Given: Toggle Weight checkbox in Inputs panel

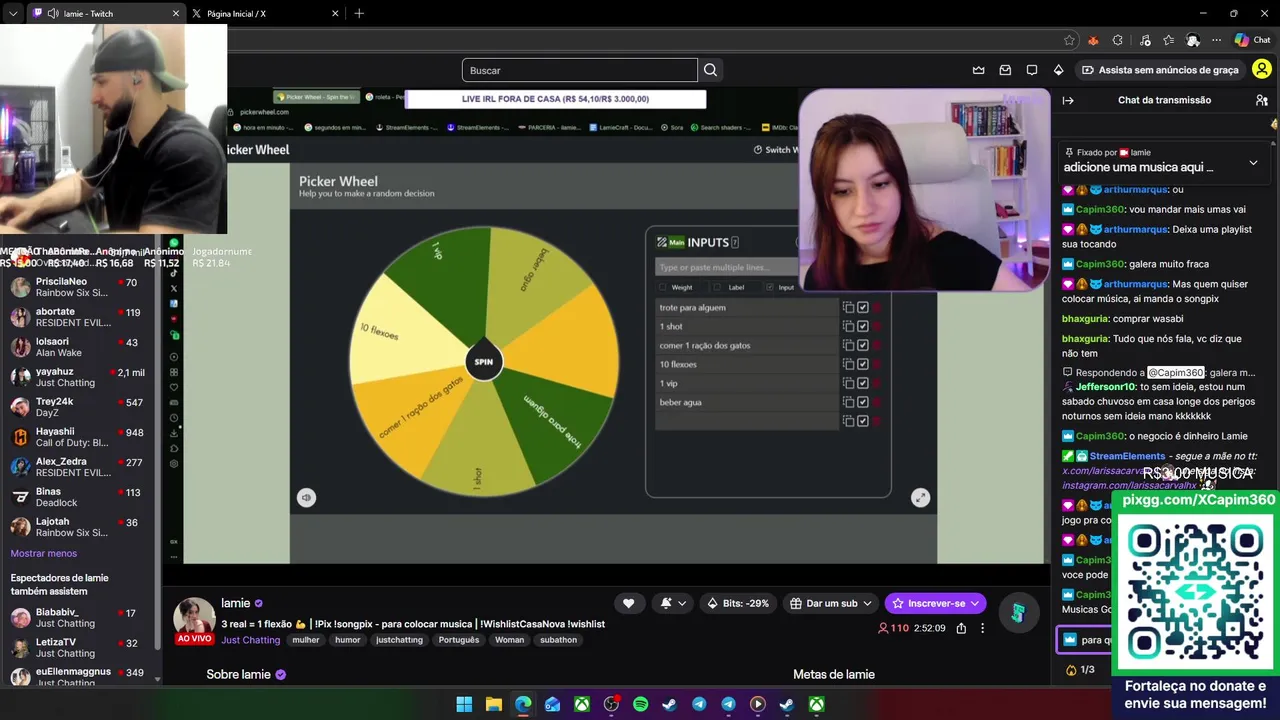Looking at the screenshot, I should tap(662, 287).
